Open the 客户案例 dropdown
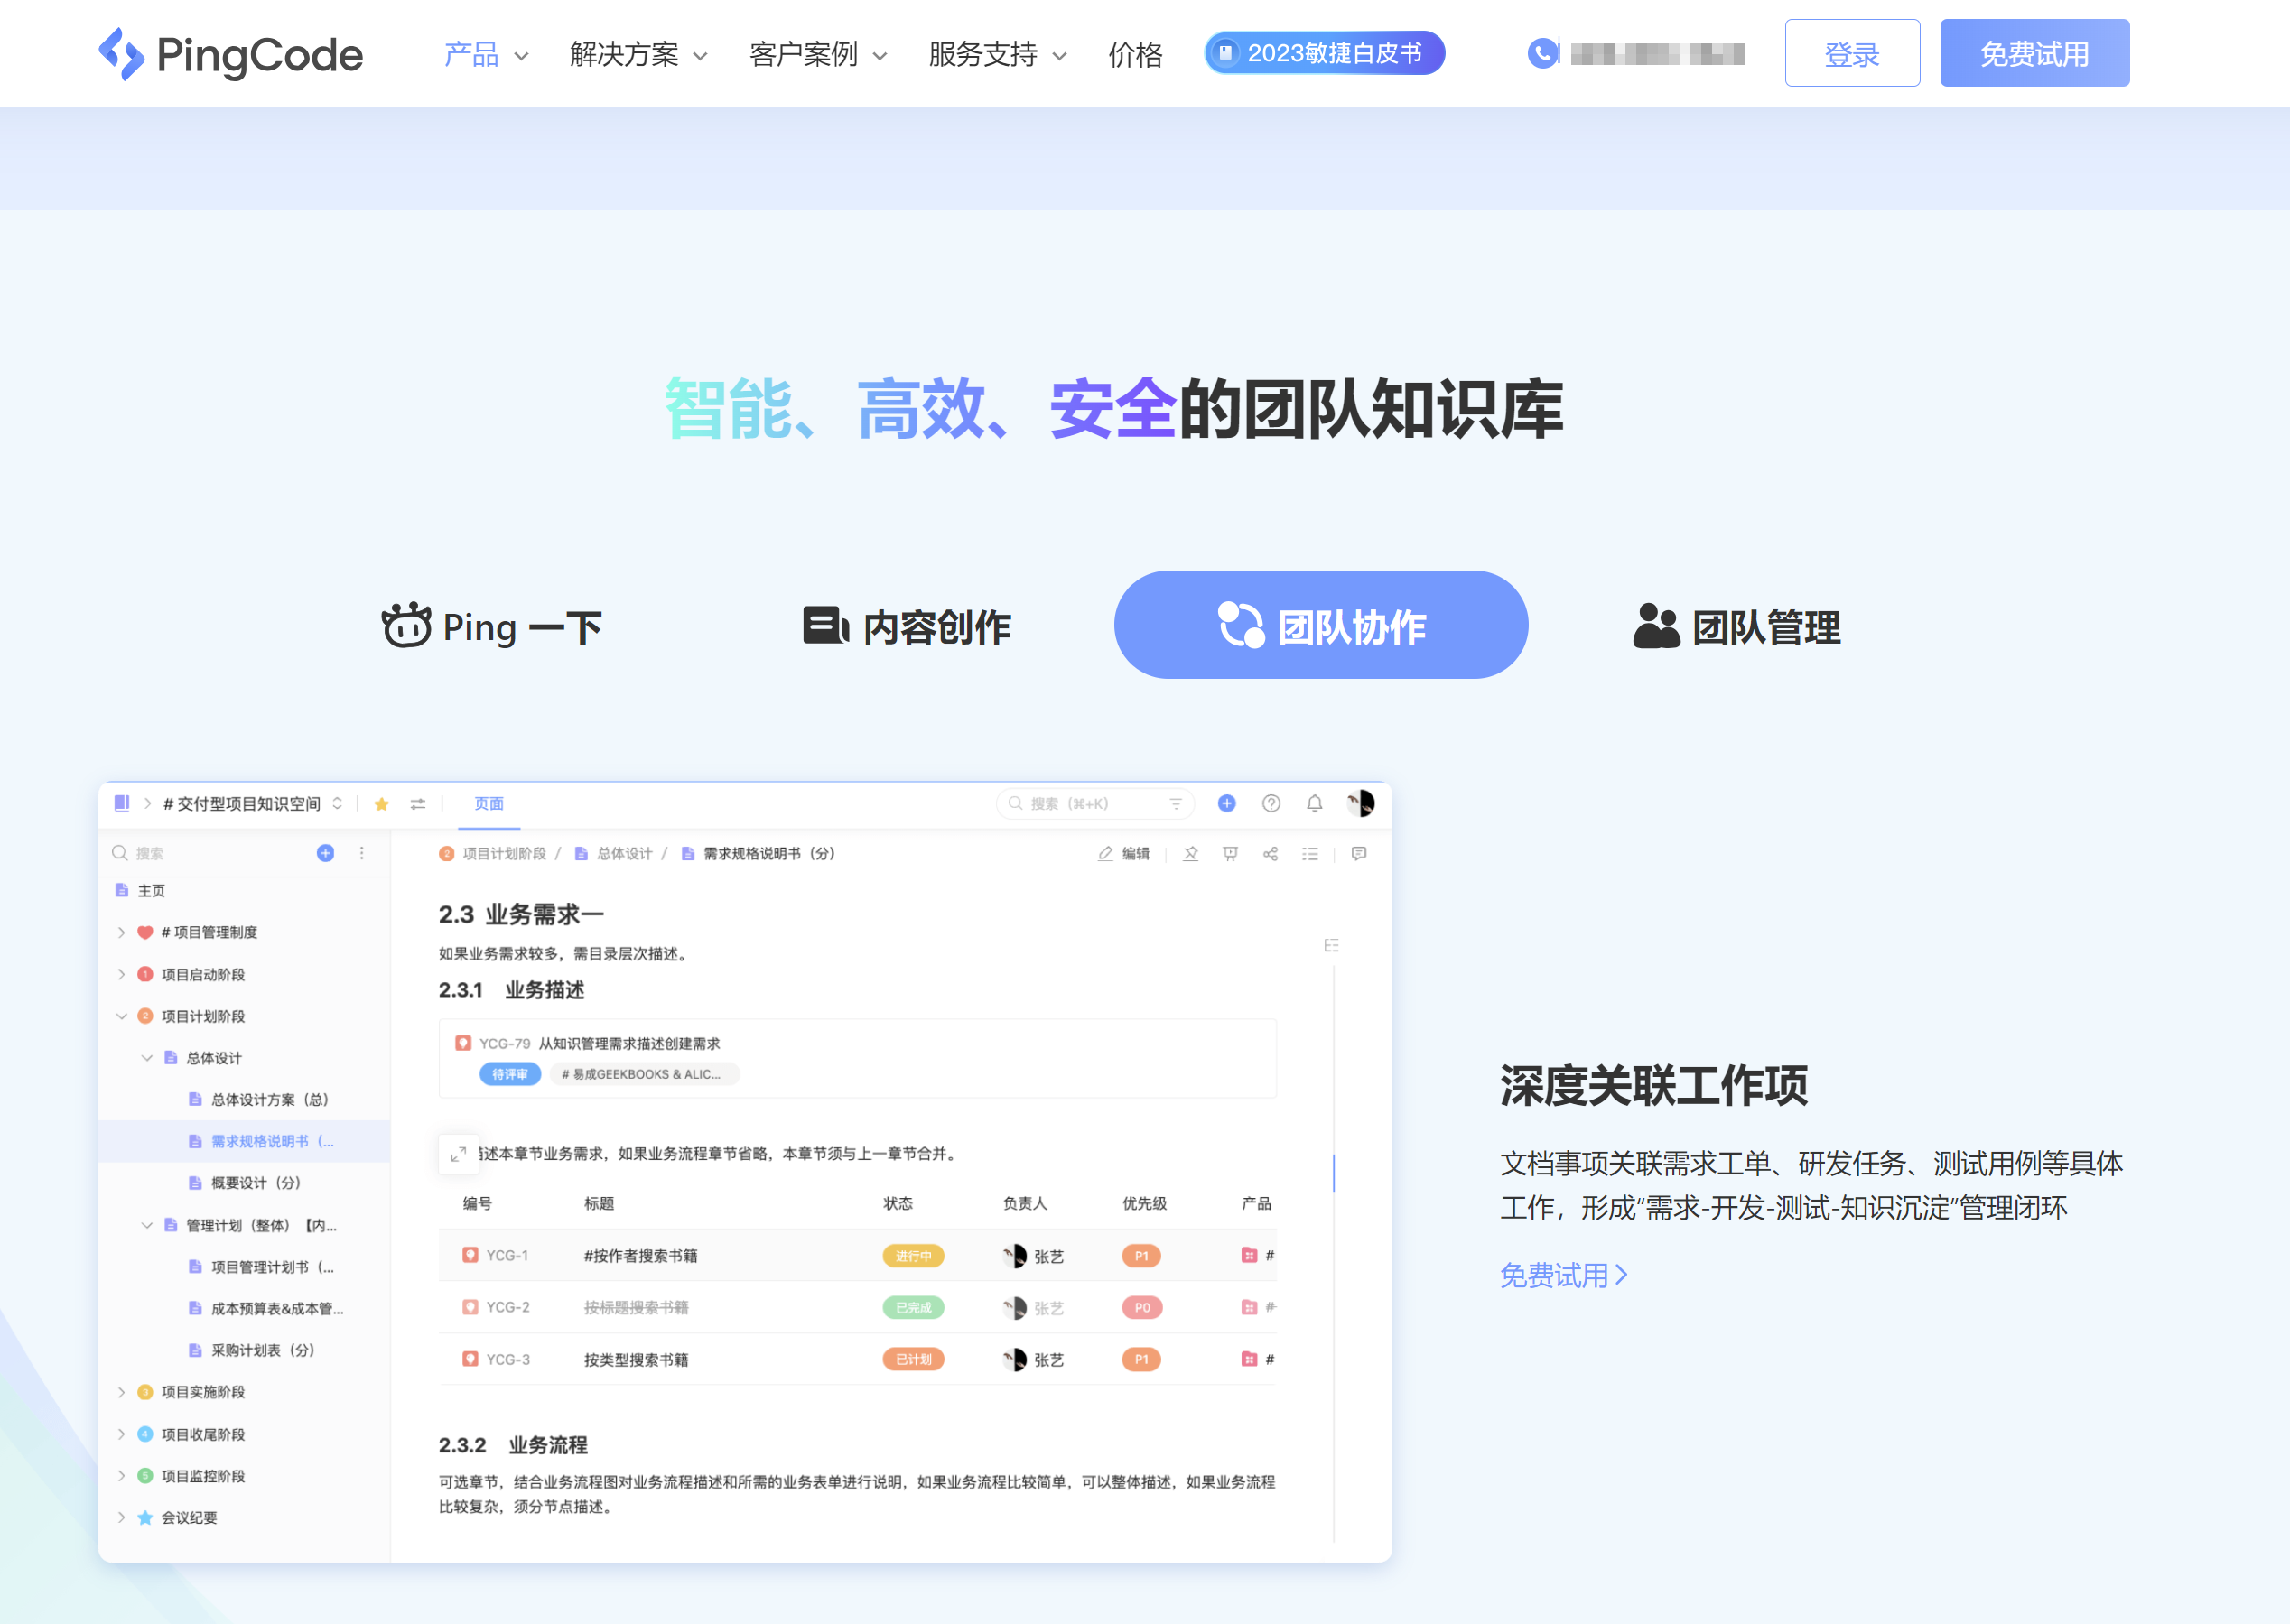 tap(817, 54)
